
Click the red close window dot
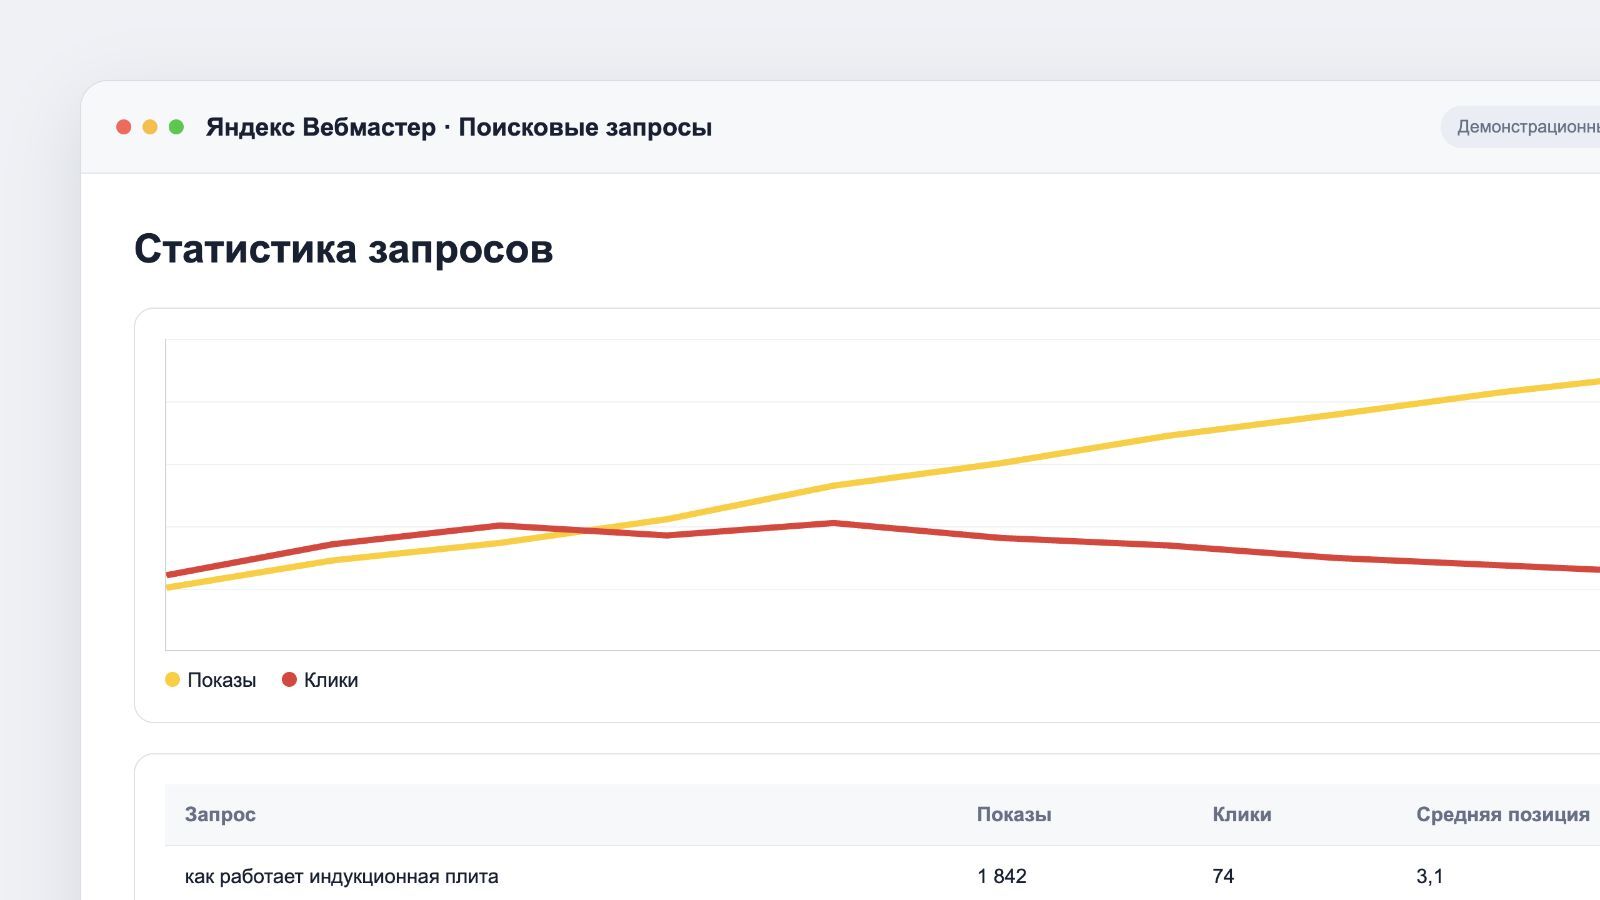[x=124, y=127]
